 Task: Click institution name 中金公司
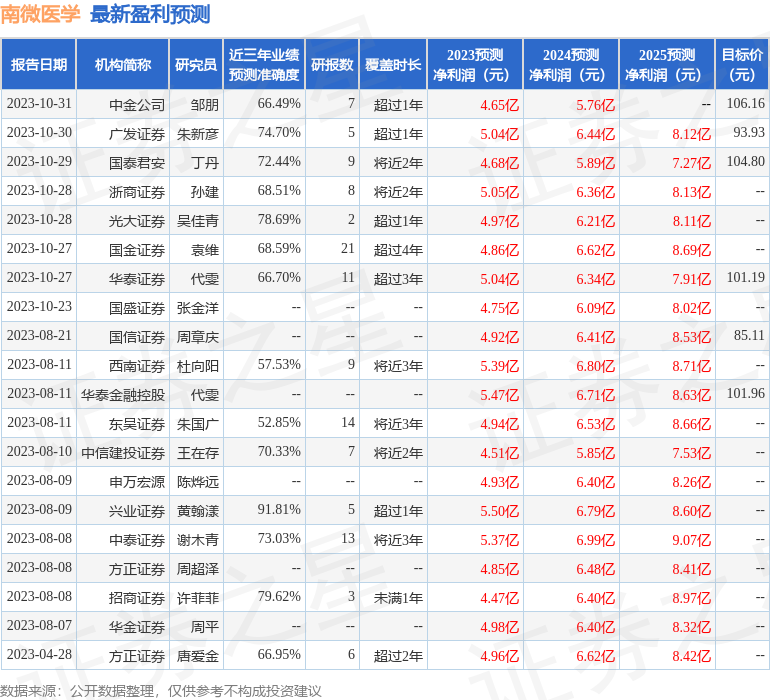pos(137,105)
